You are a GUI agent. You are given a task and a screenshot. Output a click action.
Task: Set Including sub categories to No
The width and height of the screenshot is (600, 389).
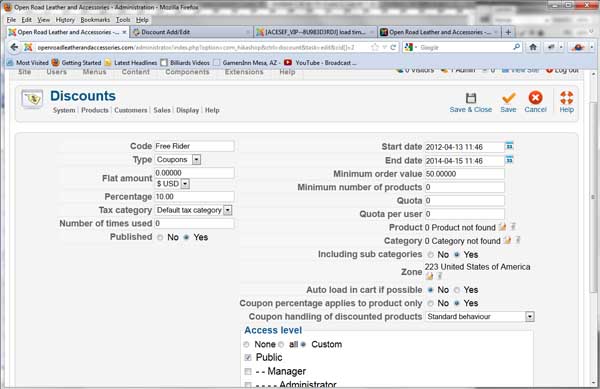(x=430, y=255)
